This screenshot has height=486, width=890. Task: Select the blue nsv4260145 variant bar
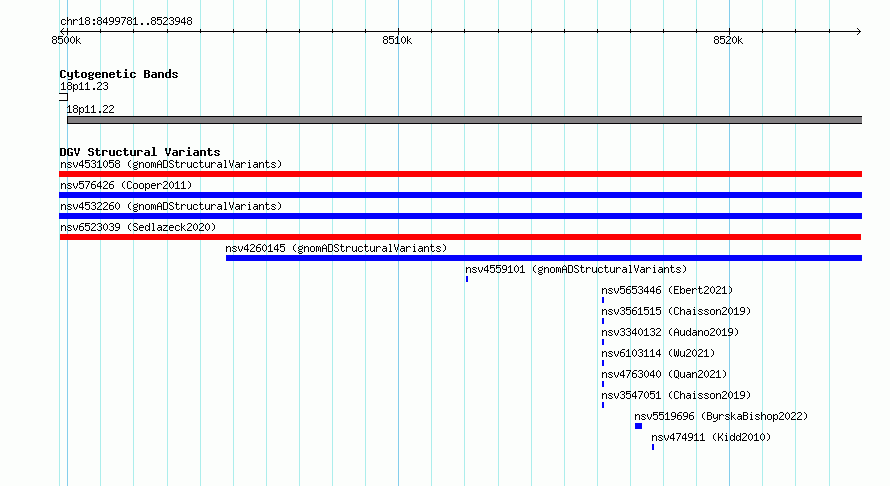pyautogui.click(x=544, y=258)
